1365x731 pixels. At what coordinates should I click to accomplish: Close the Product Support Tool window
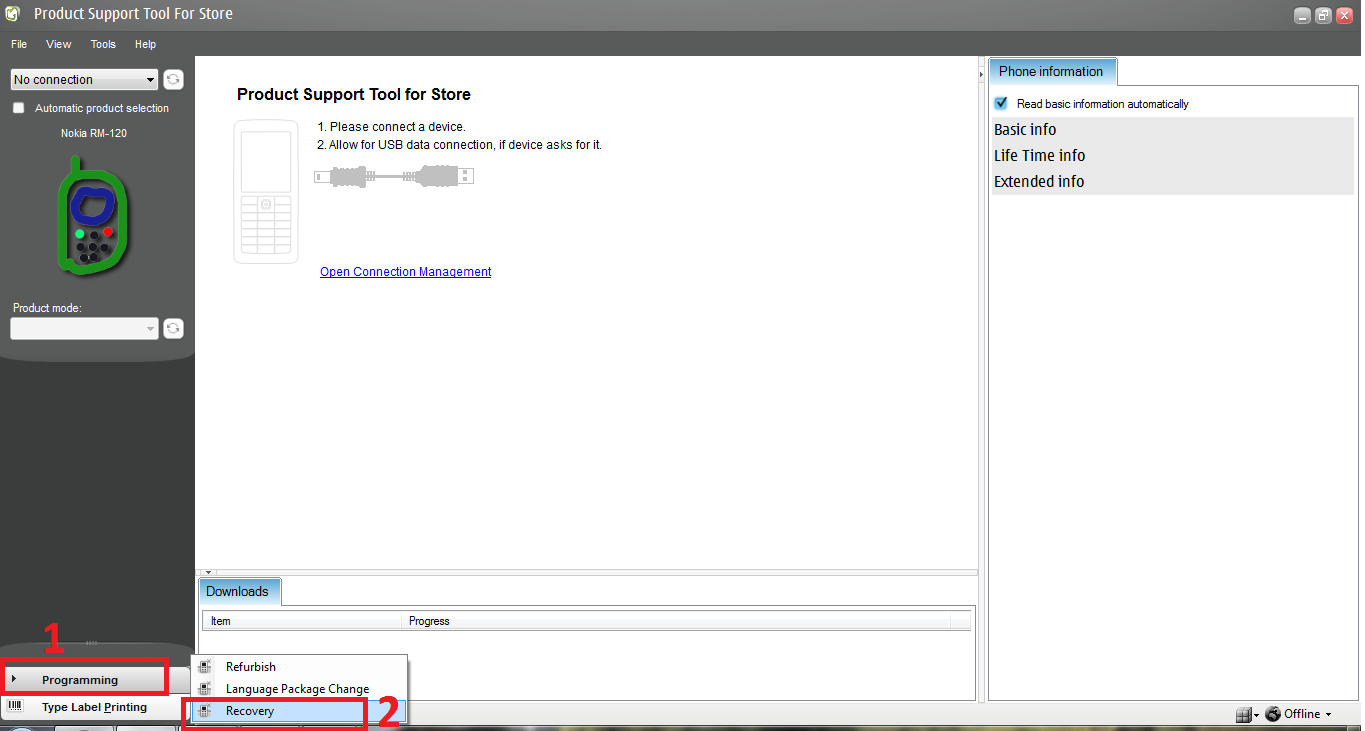coord(1345,16)
